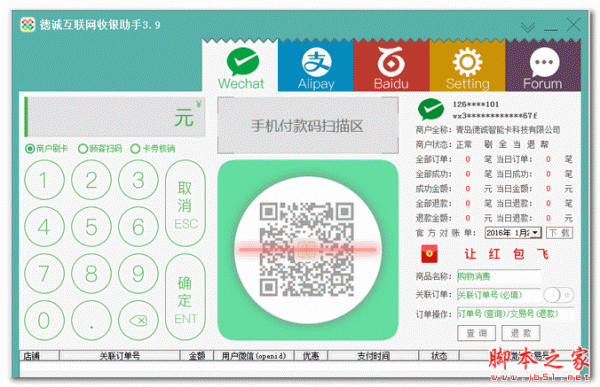The height and width of the screenshot is (387, 600).
Task: Tap keypad digit 8
Action: point(91,273)
